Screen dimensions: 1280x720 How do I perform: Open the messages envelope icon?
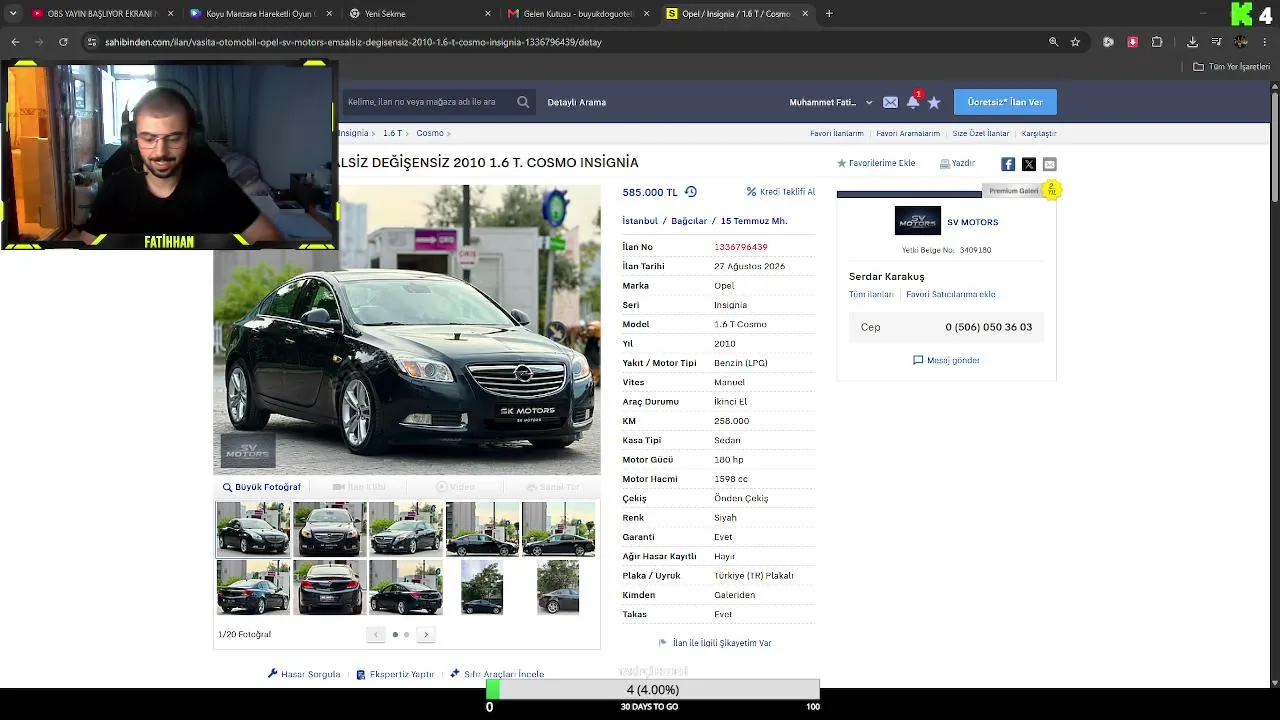coord(890,102)
